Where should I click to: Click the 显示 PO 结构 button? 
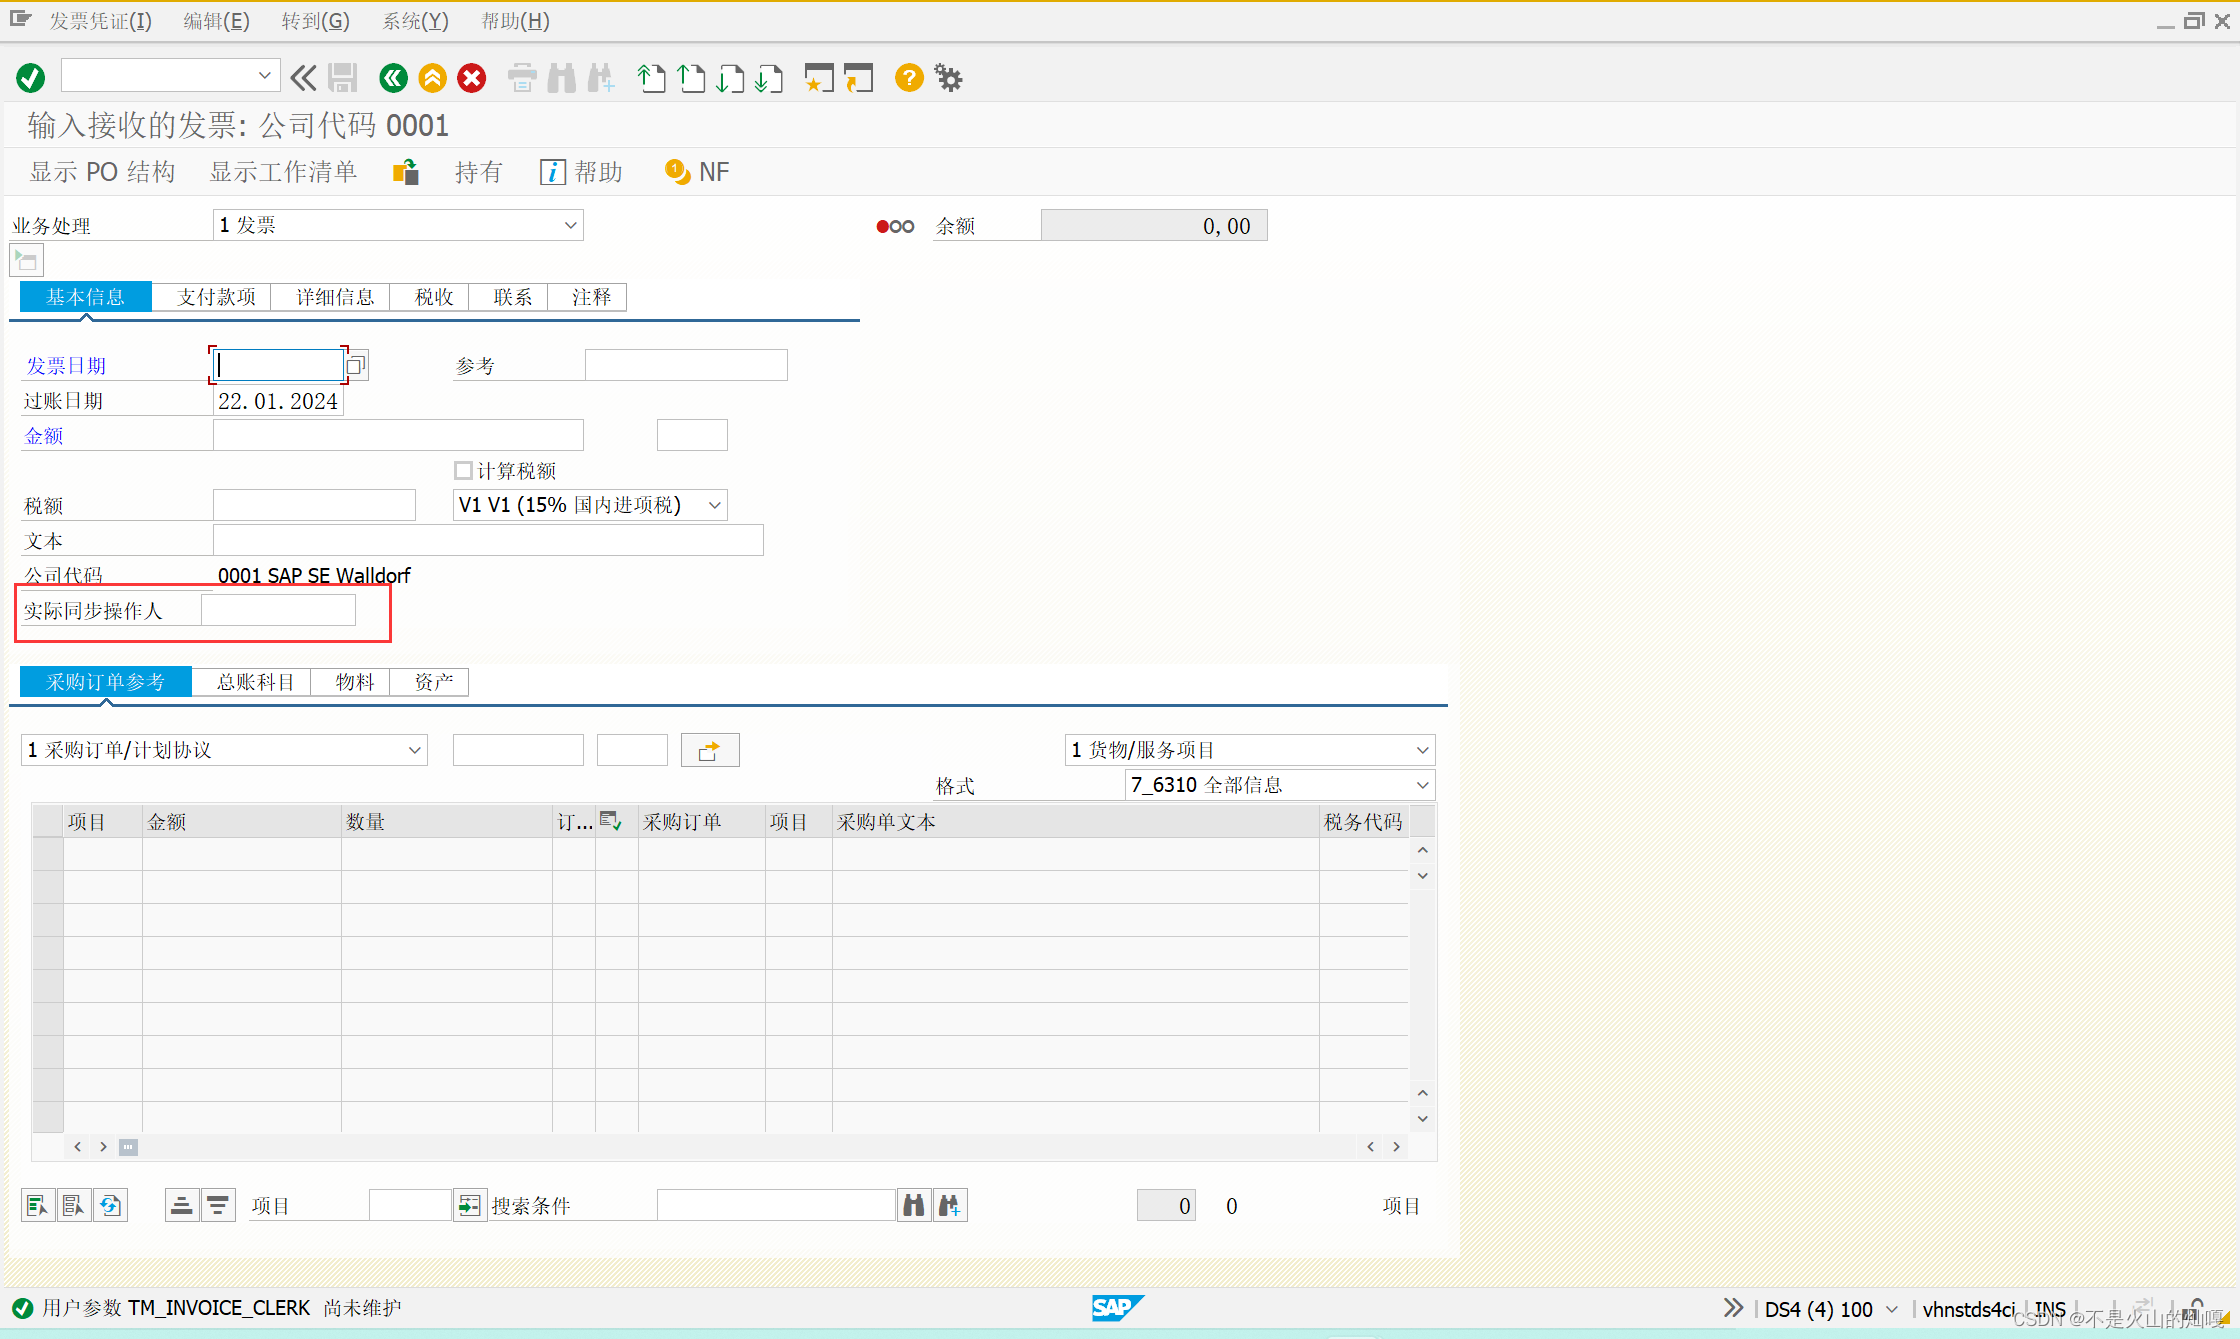[102, 172]
